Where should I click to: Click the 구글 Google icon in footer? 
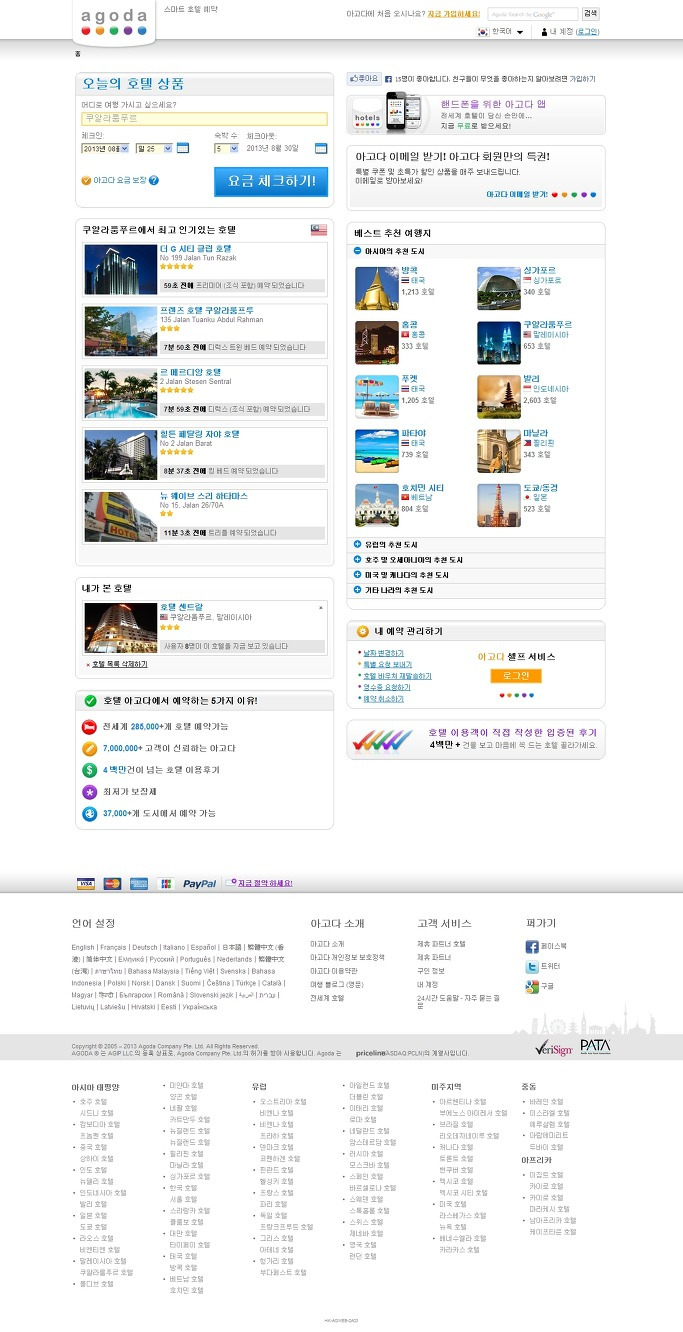click(x=532, y=987)
